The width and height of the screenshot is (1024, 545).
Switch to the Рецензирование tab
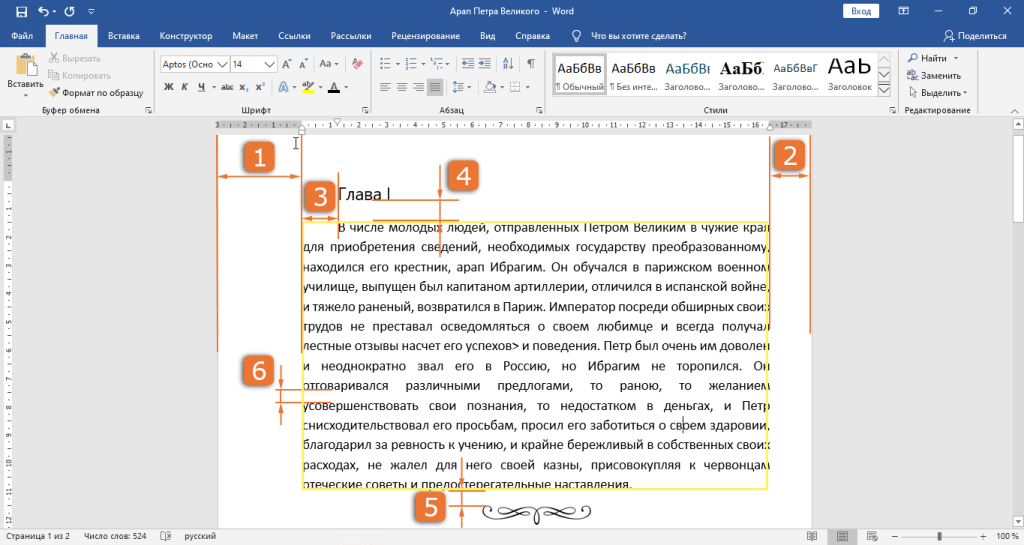(x=426, y=36)
